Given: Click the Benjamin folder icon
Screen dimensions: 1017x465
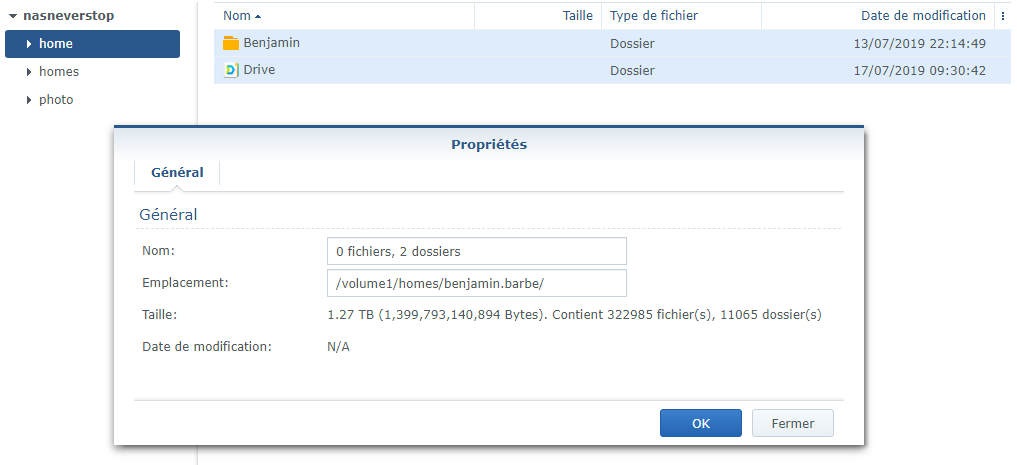Looking at the screenshot, I should [x=231, y=43].
